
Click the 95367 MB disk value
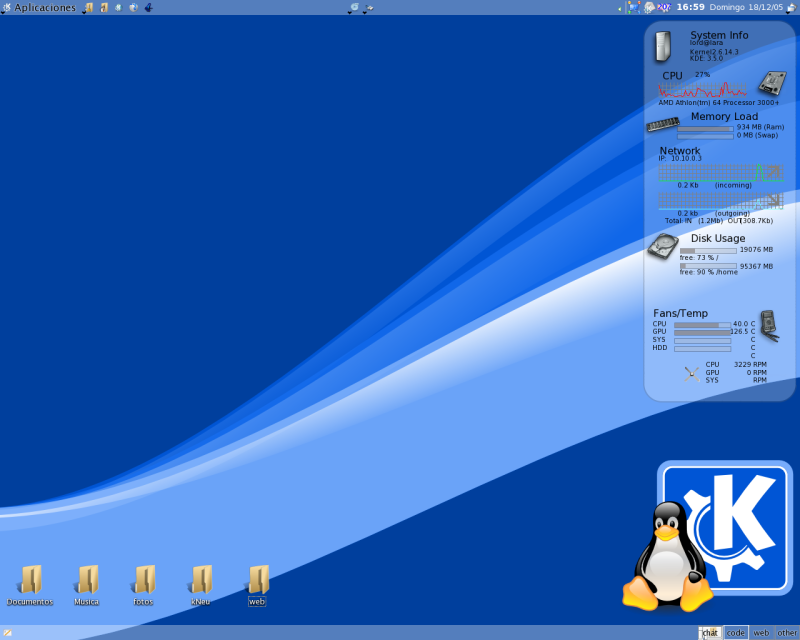pos(756,266)
